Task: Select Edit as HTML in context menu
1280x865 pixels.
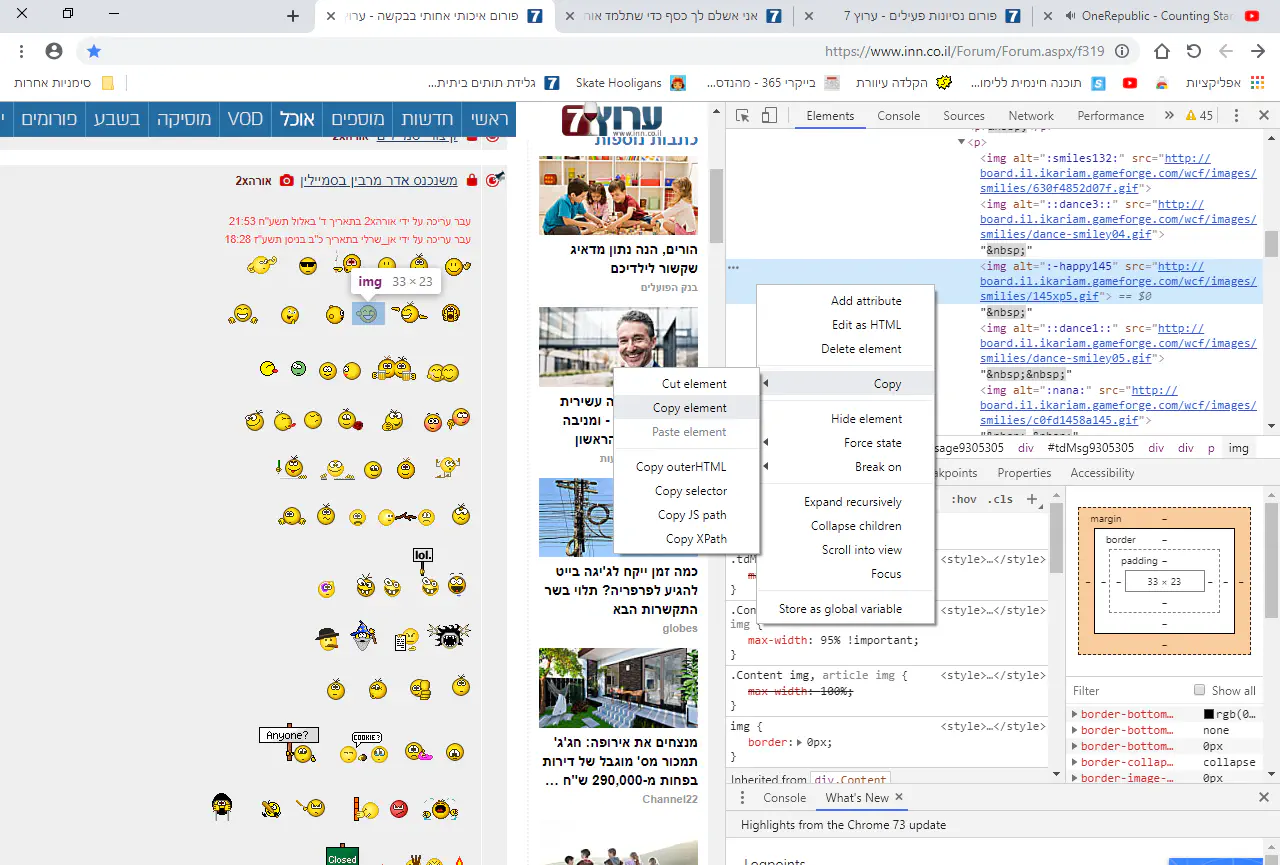Action: pyautogui.click(x=866, y=325)
